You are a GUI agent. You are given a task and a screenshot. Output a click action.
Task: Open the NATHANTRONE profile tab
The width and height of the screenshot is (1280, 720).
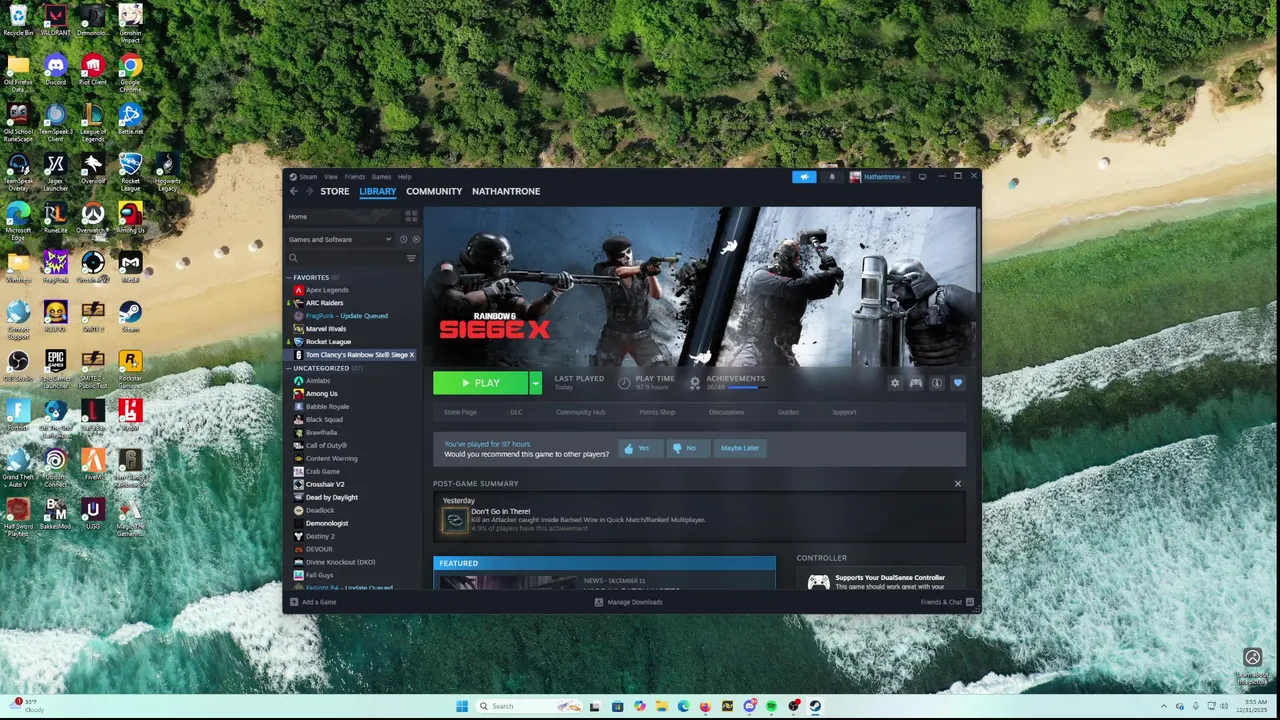pyautogui.click(x=506, y=191)
